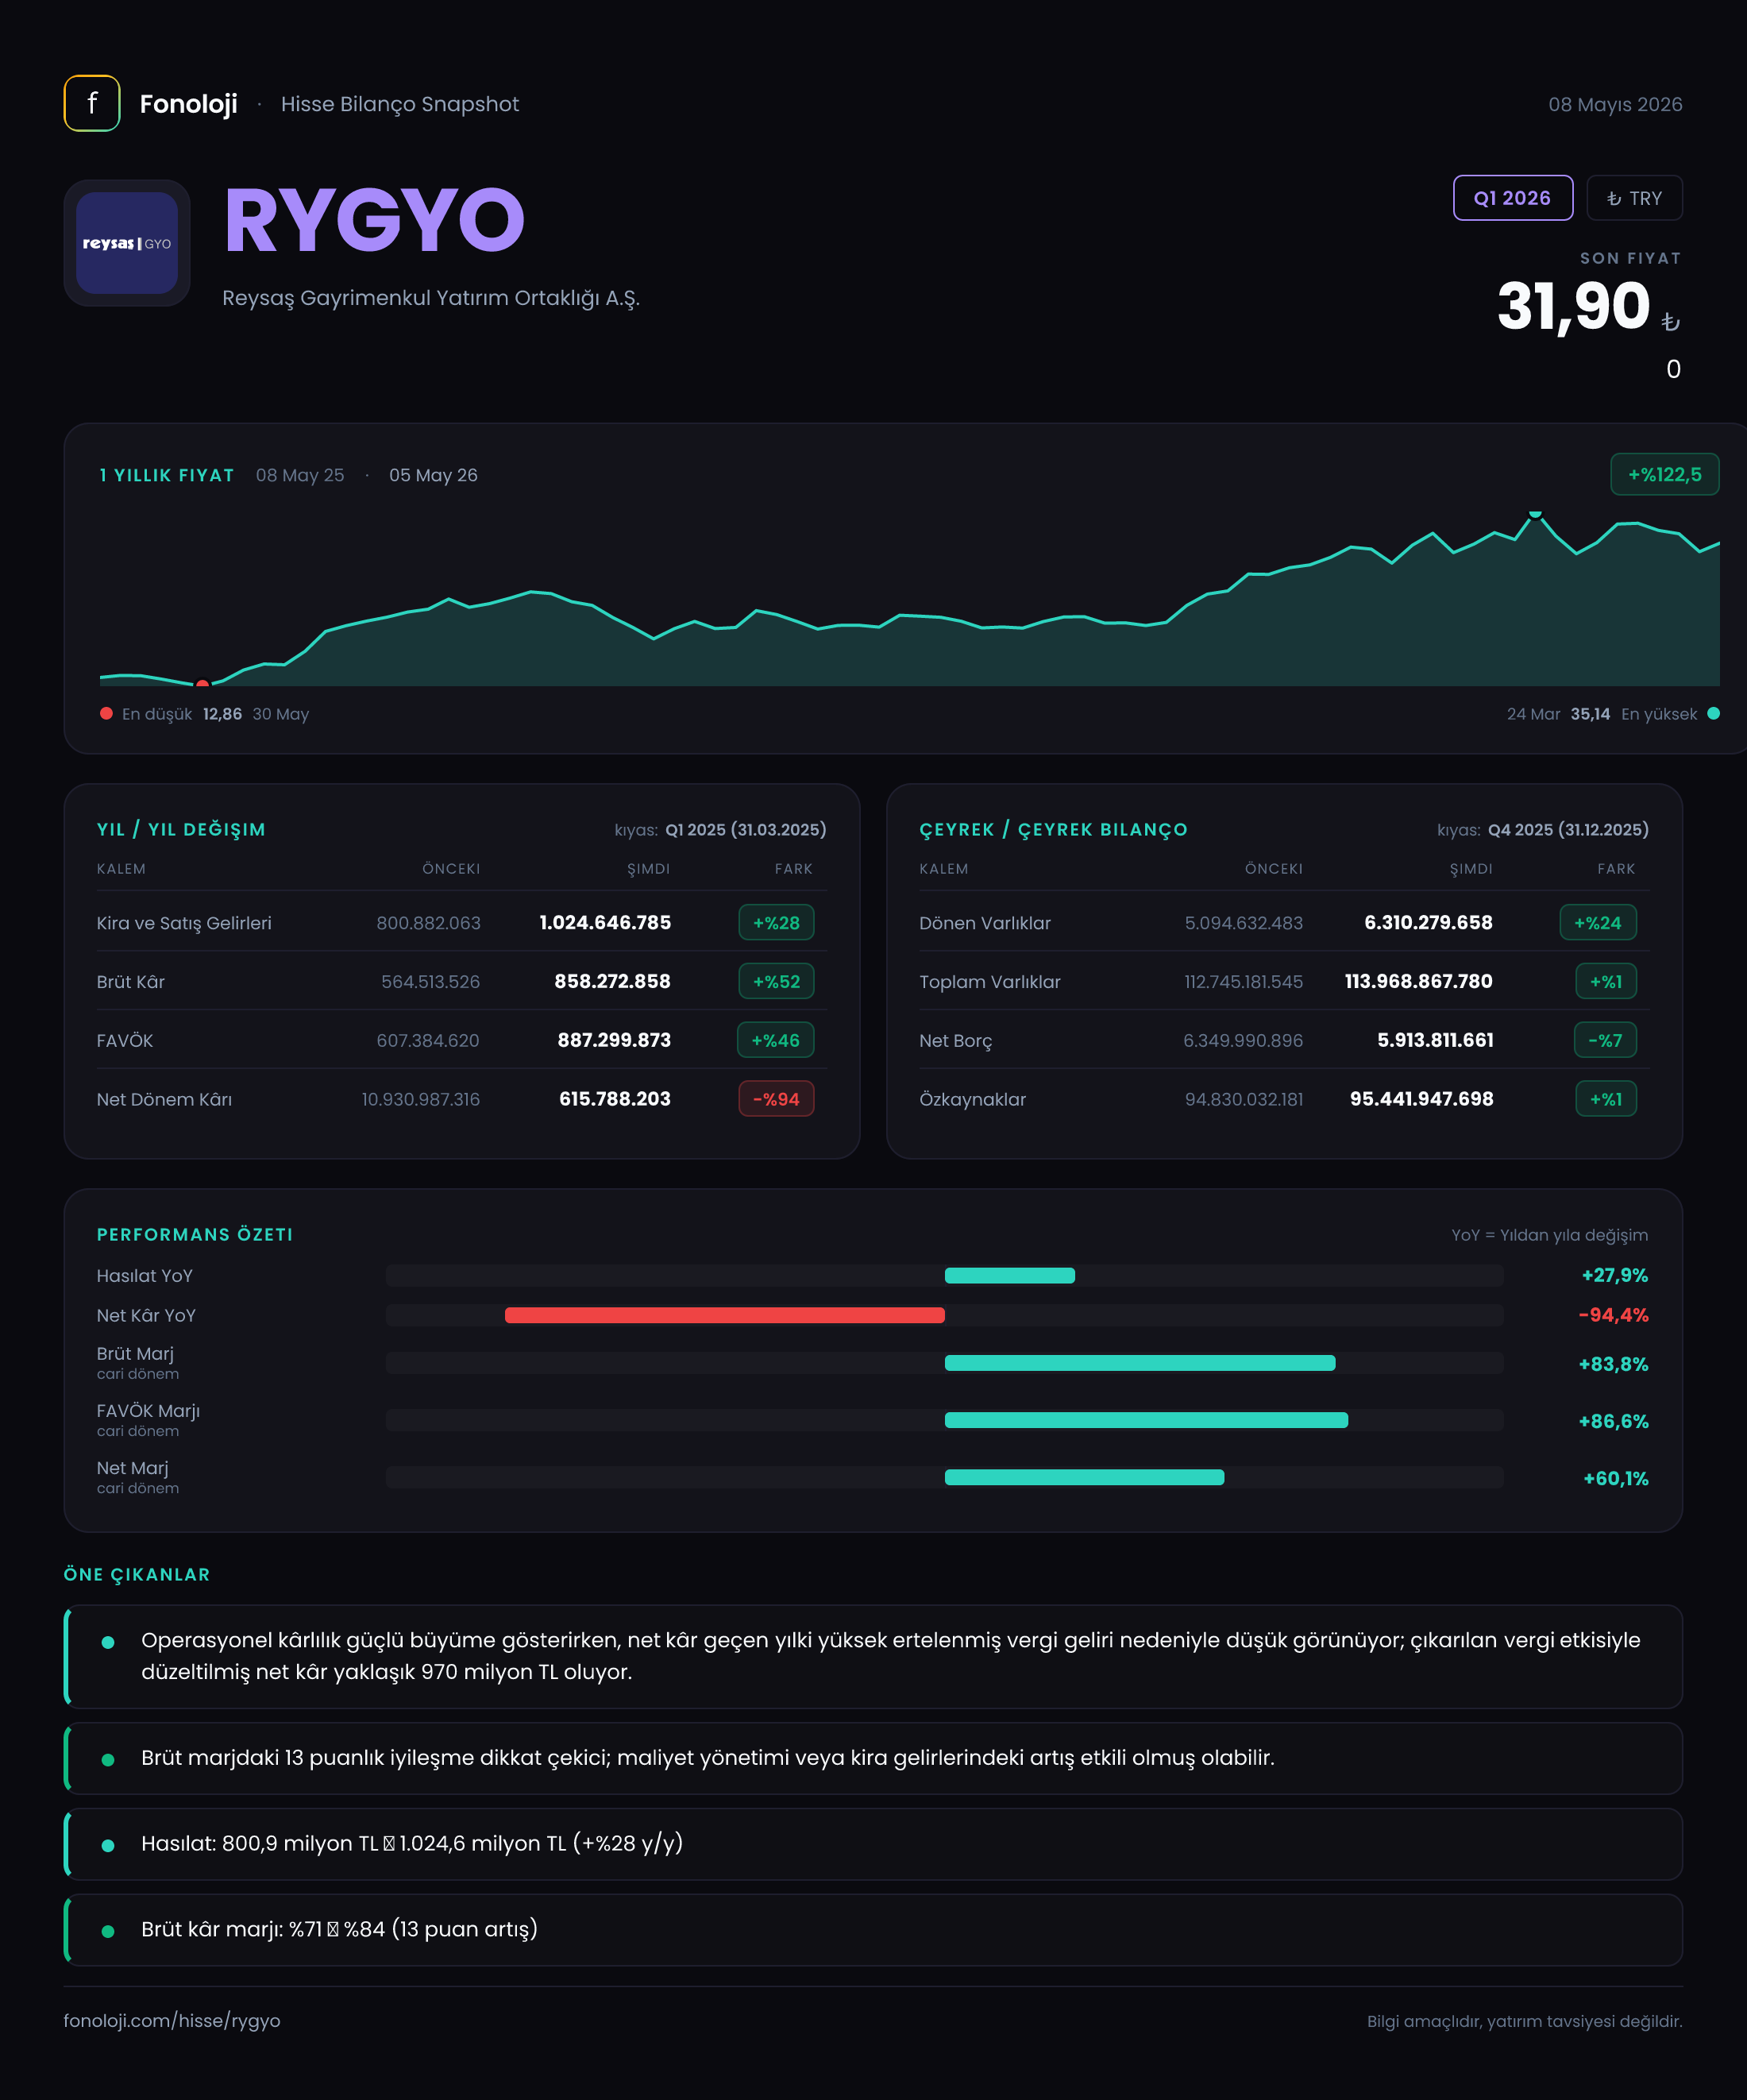Click value 615.788.203 in Net Dönem Kârı row
Image resolution: width=1747 pixels, height=2100 pixels.
615,1099
